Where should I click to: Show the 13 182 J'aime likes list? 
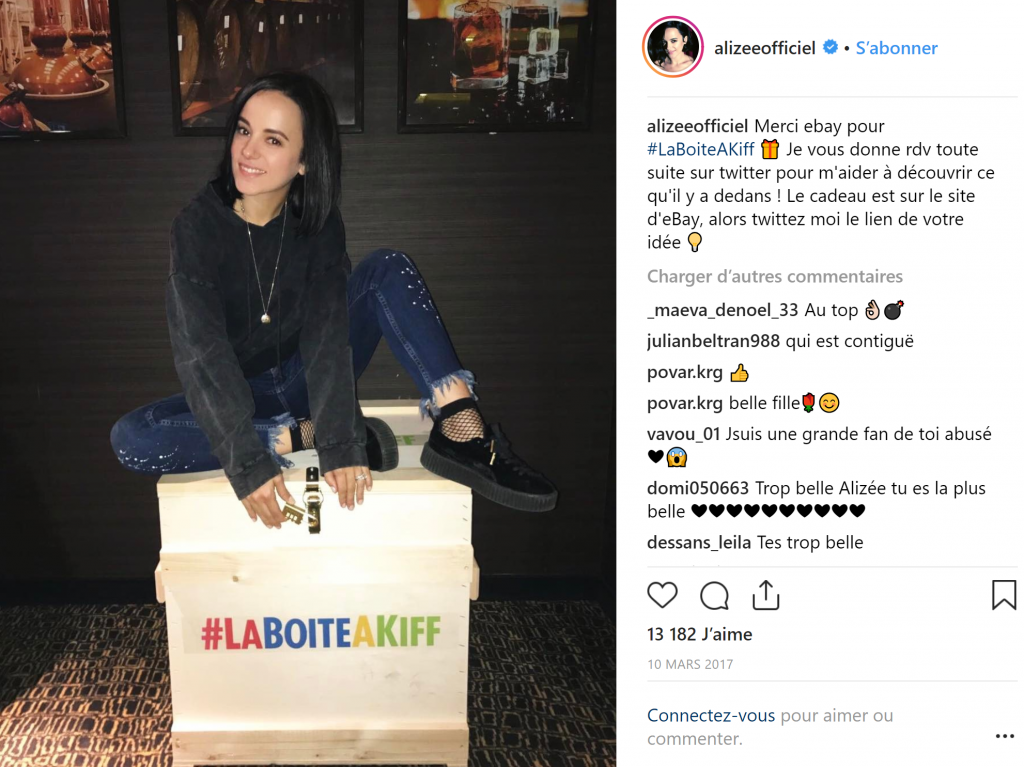[x=699, y=634]
